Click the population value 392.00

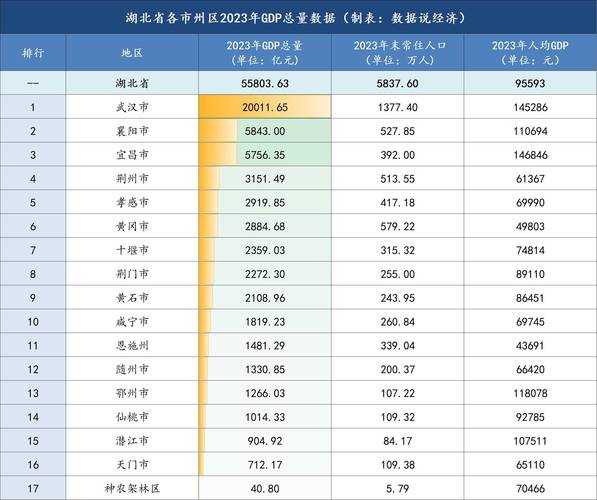(x=397, y=155)
